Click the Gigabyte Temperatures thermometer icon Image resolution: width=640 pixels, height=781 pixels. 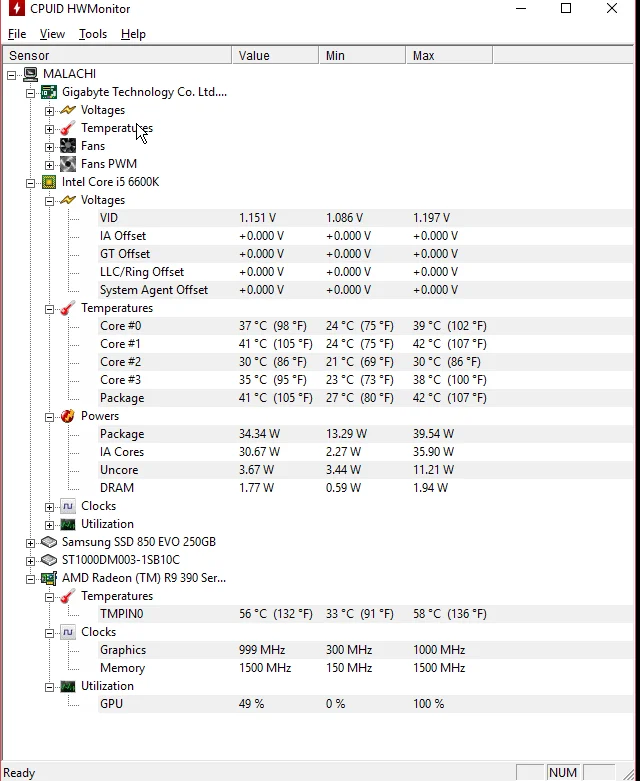68,128
